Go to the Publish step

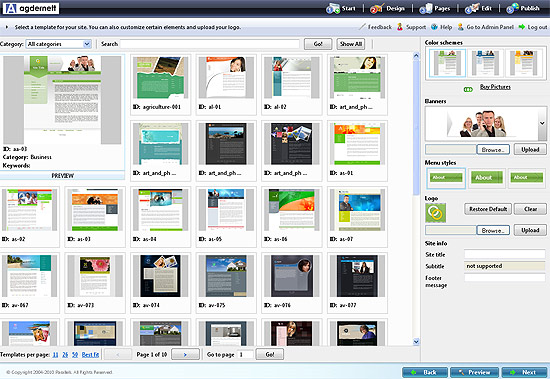(523, 8)
